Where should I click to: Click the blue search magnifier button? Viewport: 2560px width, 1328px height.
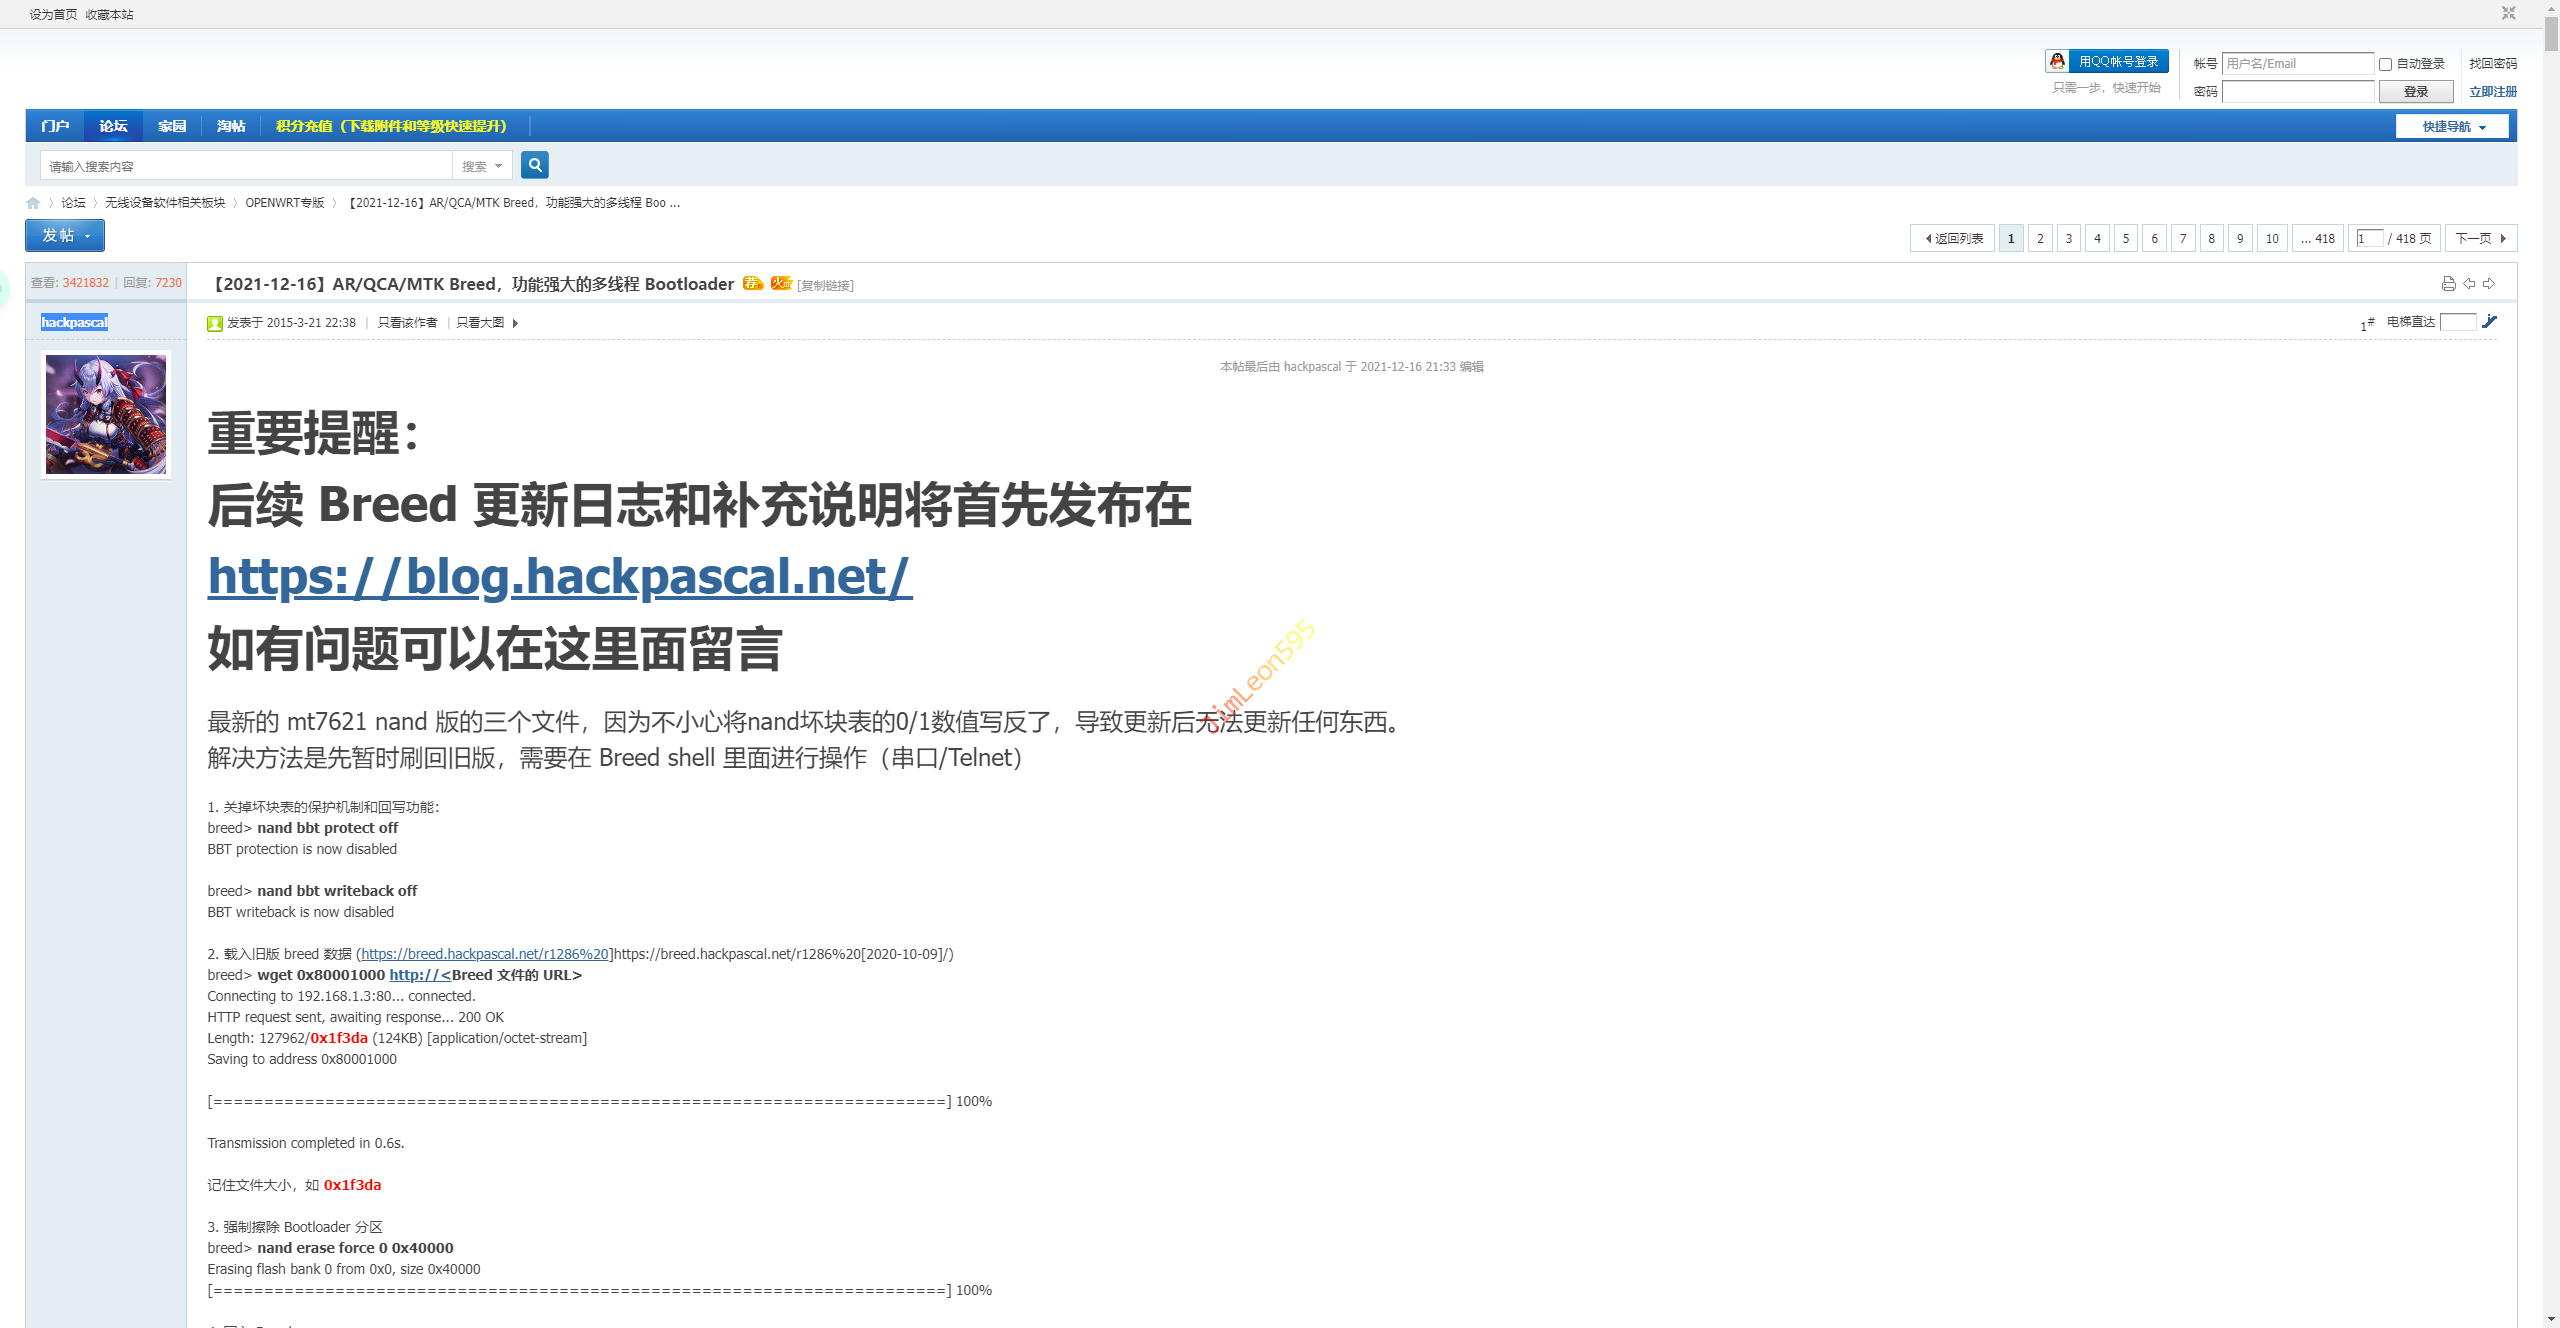click(x=535, y=165)
